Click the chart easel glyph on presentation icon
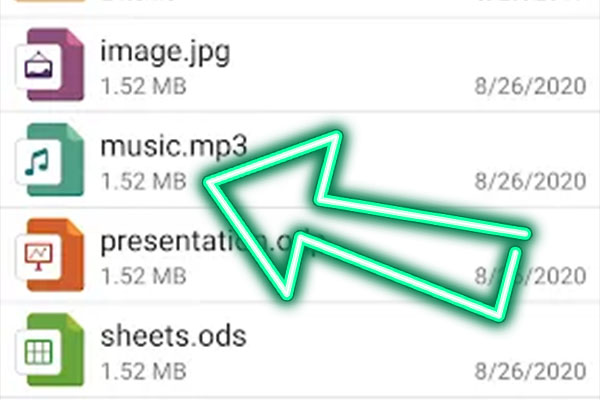600x400 pixels. coord(38,256)
